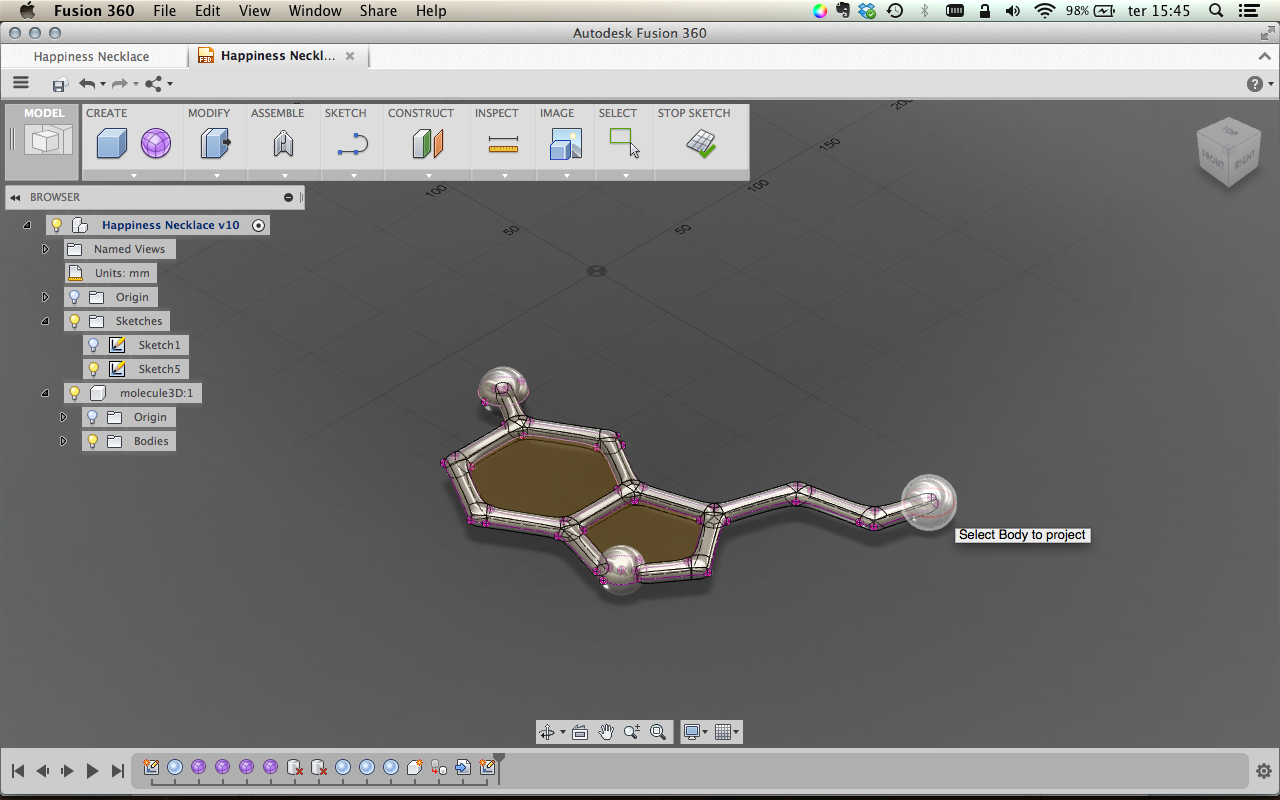The height and width of the screenshot is (800, 1280).
Task: Close the active Happiness Neckl... tab
Action: pos(350,56)
